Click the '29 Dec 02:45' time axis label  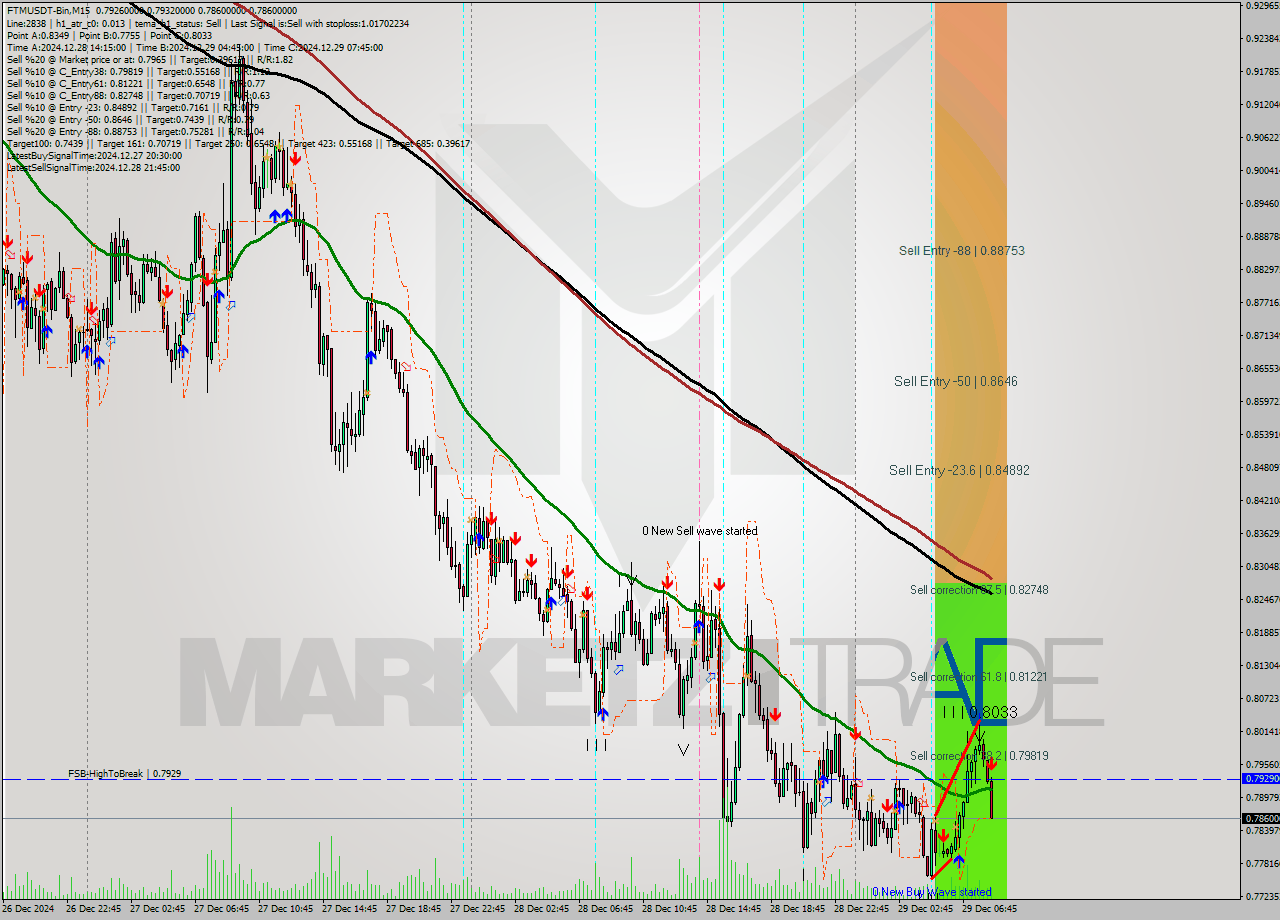[x=925, y=909]
